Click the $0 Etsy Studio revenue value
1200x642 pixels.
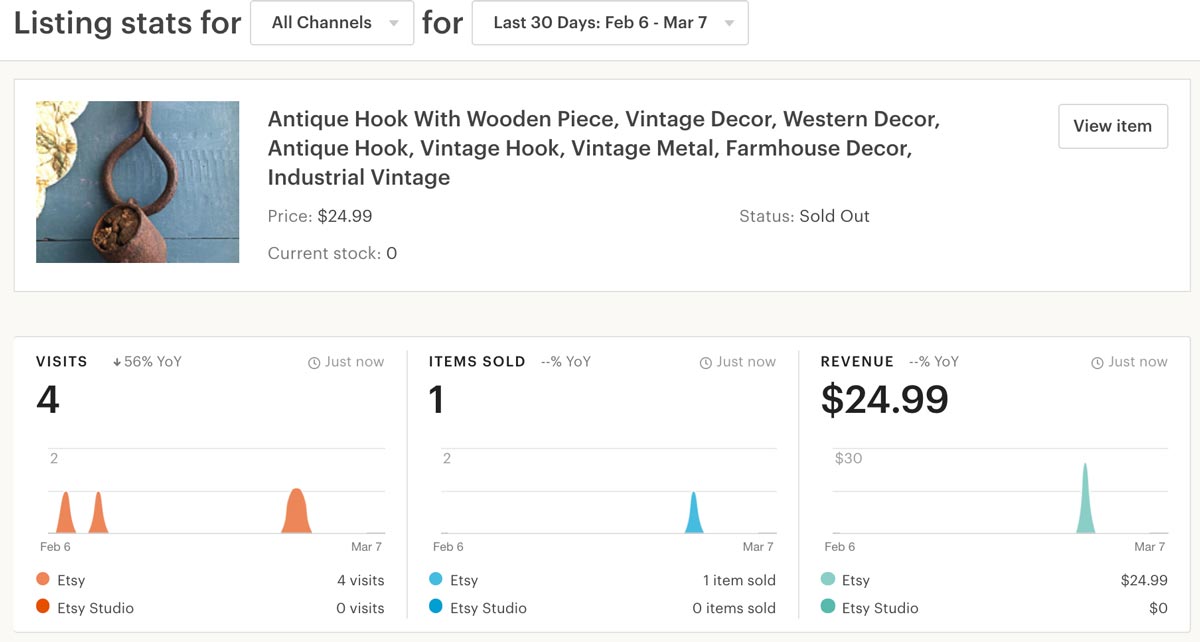tap(1158, 608)
